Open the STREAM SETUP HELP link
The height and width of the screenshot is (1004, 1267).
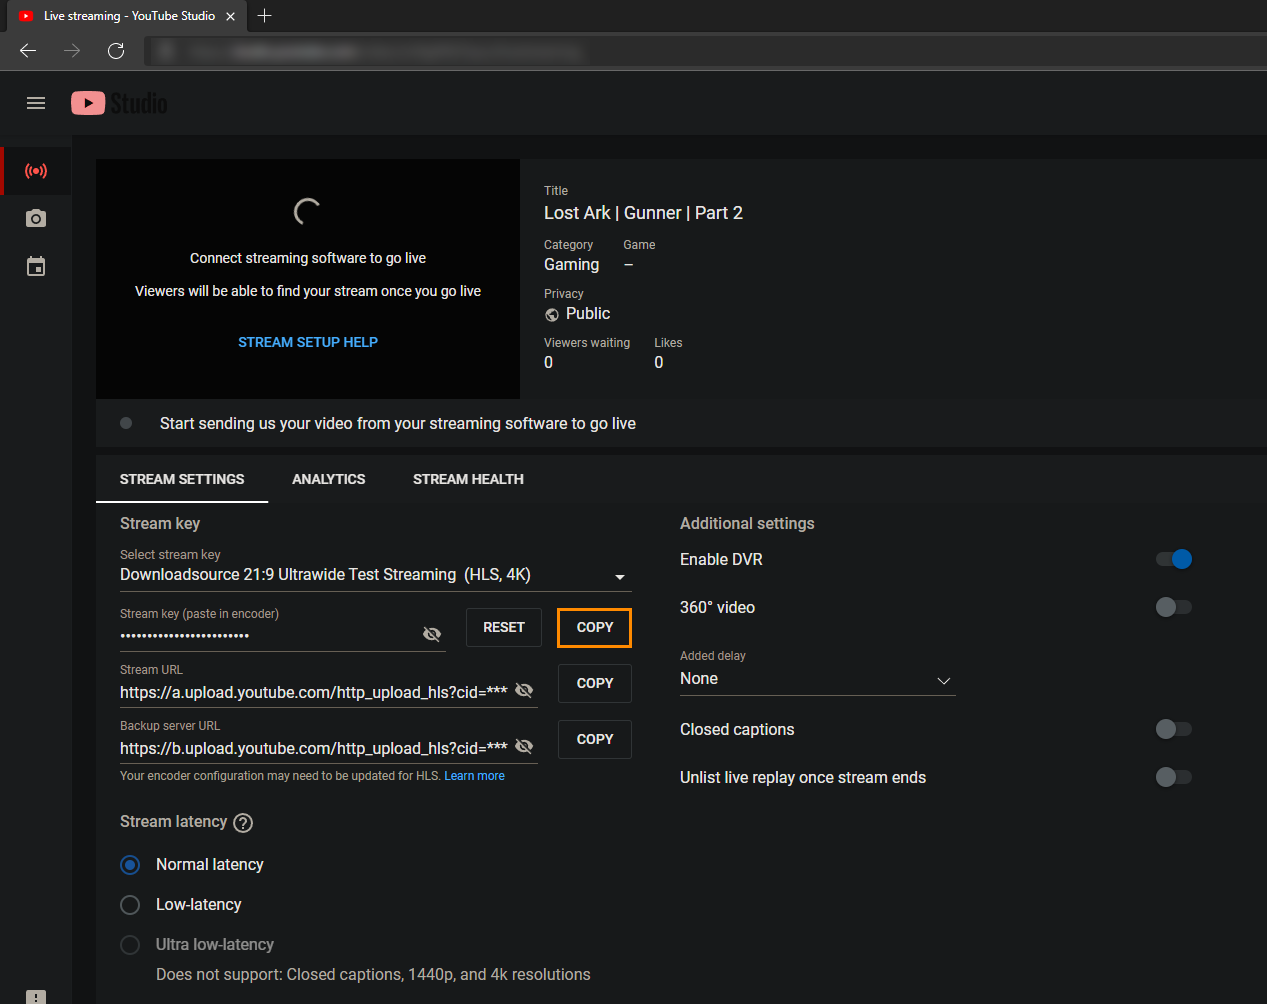[x=308, y=342]
